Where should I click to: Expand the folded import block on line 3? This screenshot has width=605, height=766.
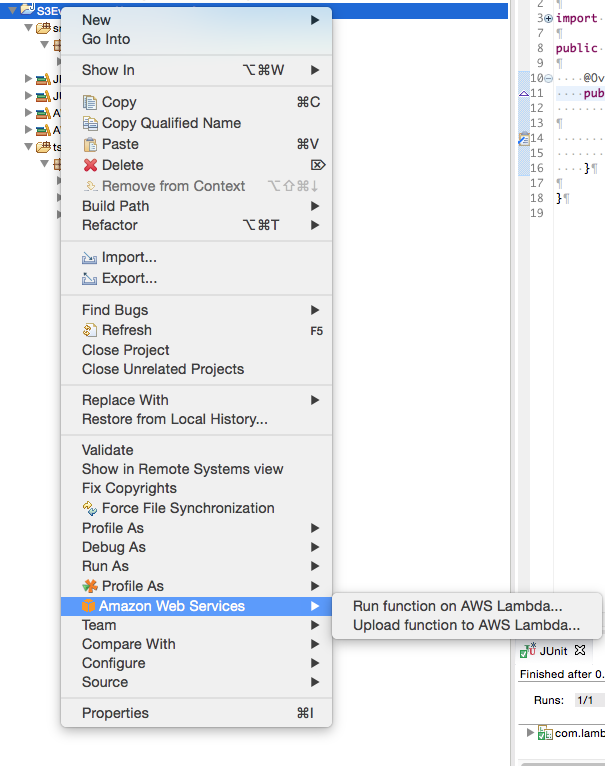[x=549, y=19]
